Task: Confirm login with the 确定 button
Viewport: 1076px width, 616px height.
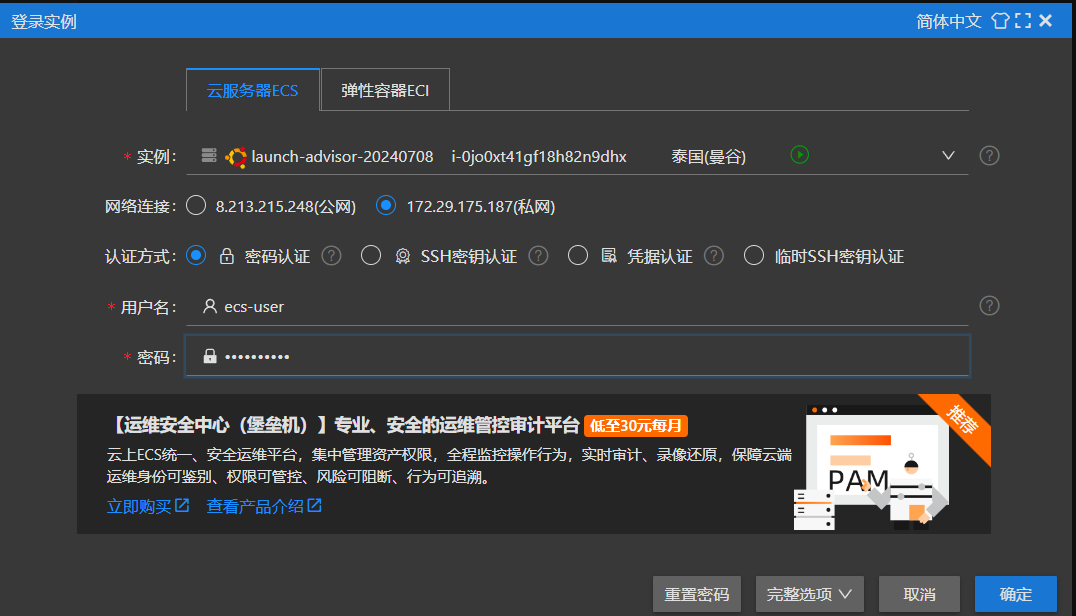Action: (1016, 594)
